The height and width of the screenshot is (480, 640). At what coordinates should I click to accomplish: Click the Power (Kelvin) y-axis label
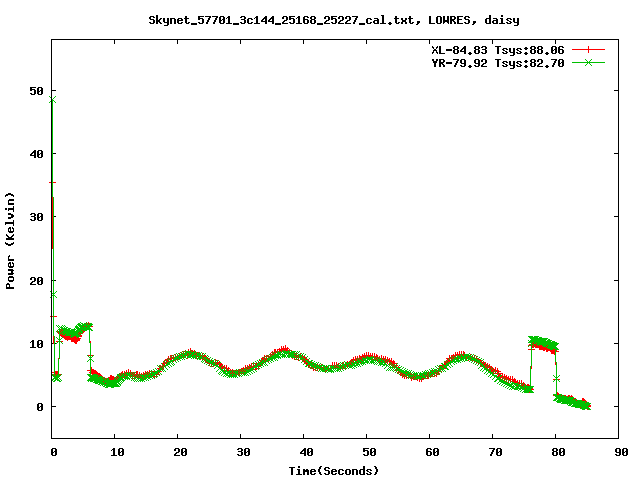tap(10, 241)
